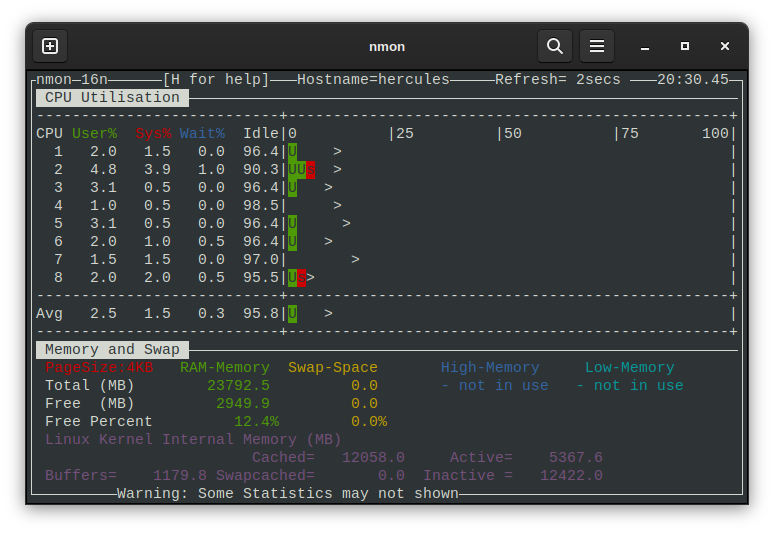Image resolution: width=774 pixels, height=533 pixels.
Task: Click the 'nmon—16n' version text
Action: (72, 79)
